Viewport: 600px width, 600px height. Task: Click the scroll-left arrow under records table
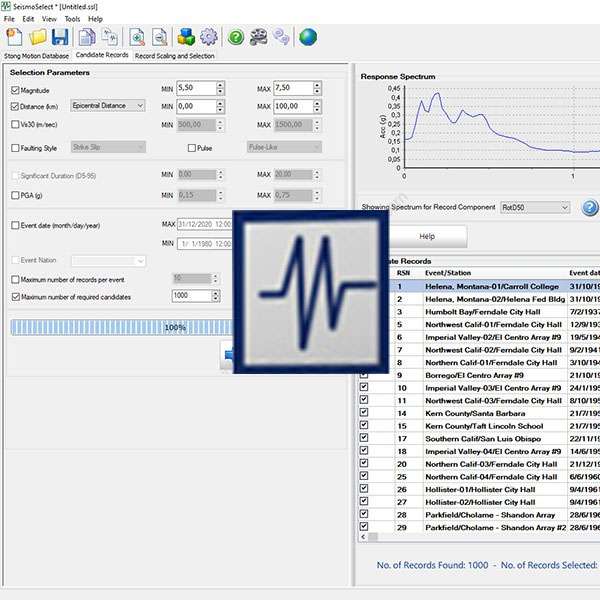coord(363,537)
